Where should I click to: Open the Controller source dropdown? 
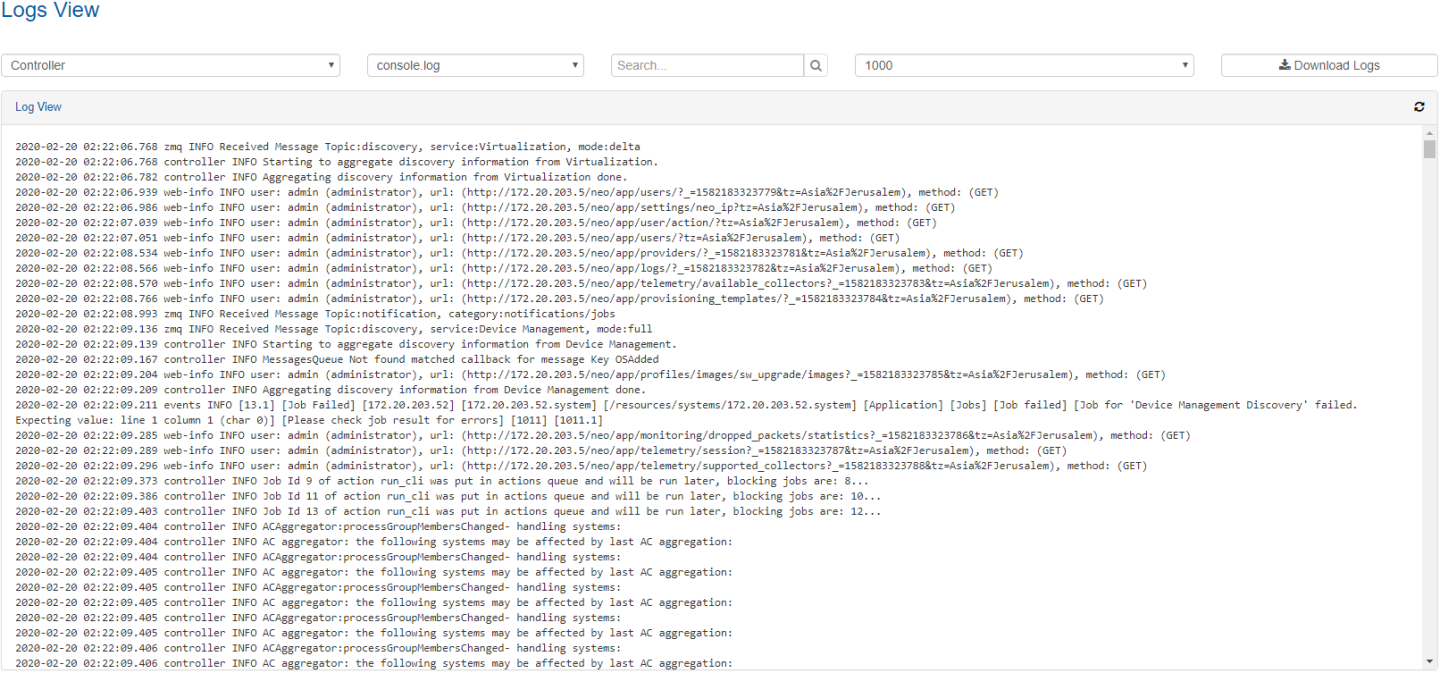click(x=170, y=65)
